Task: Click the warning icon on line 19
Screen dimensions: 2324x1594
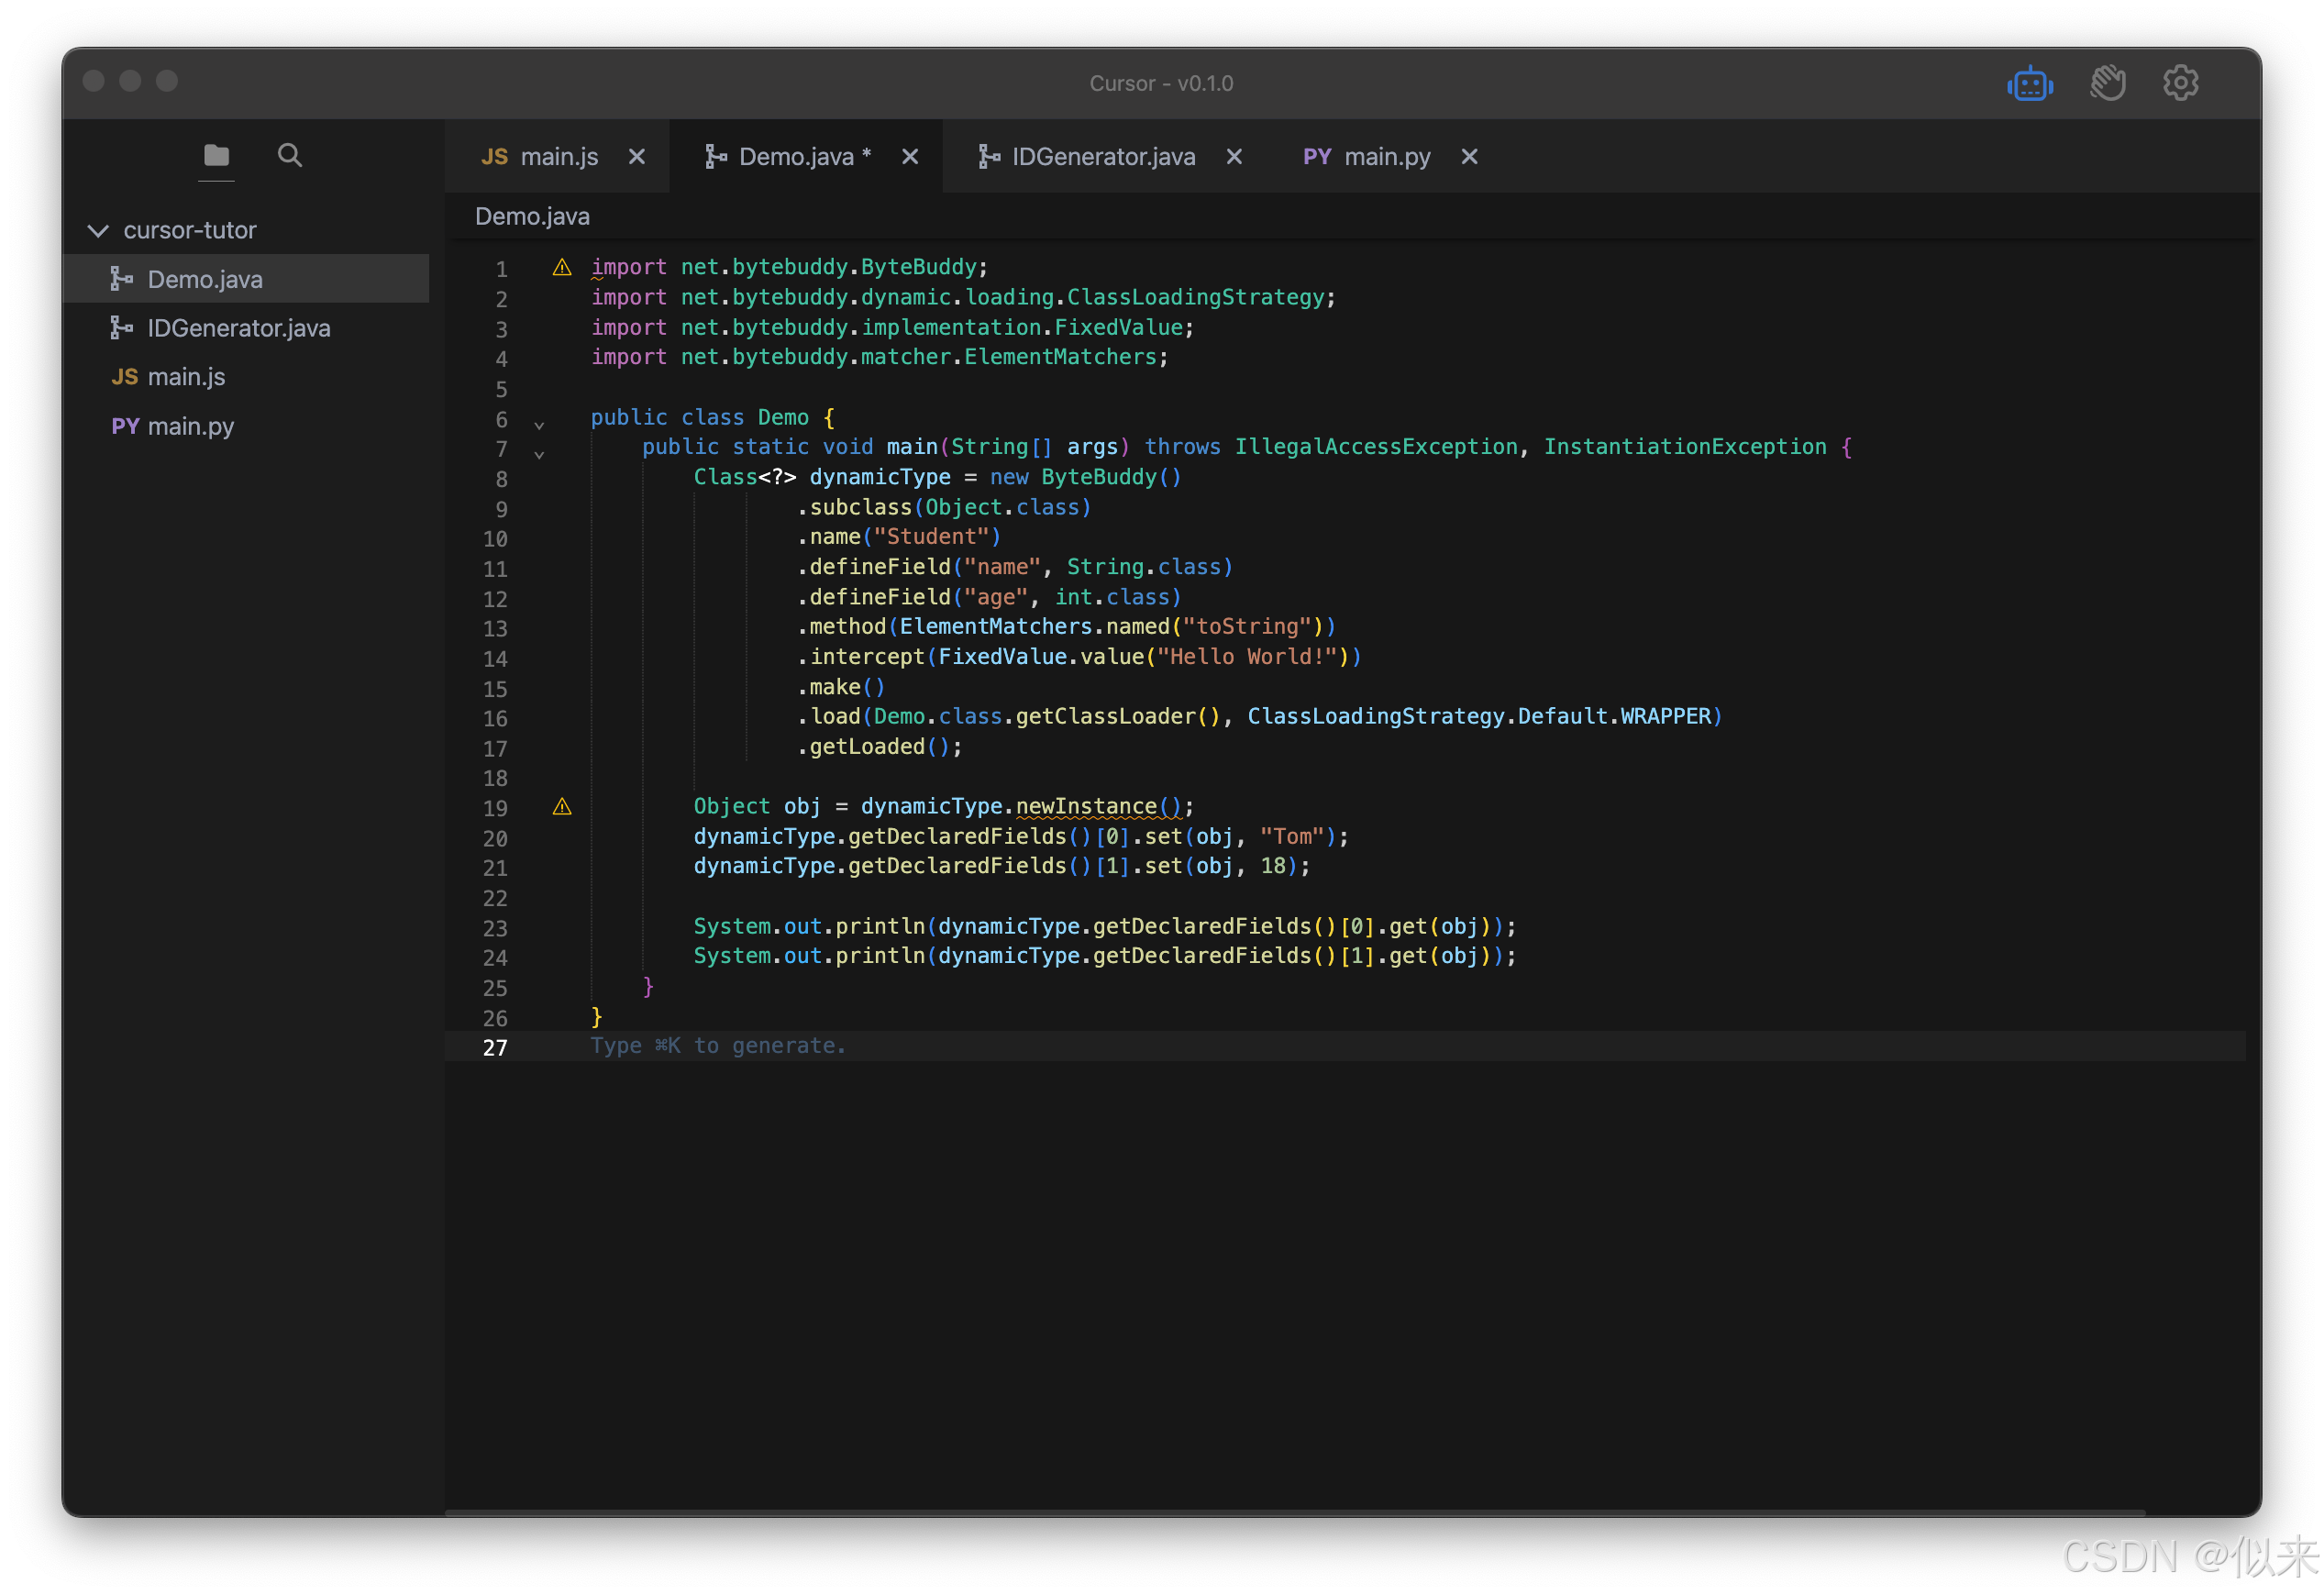Action: tap(562, 806)
